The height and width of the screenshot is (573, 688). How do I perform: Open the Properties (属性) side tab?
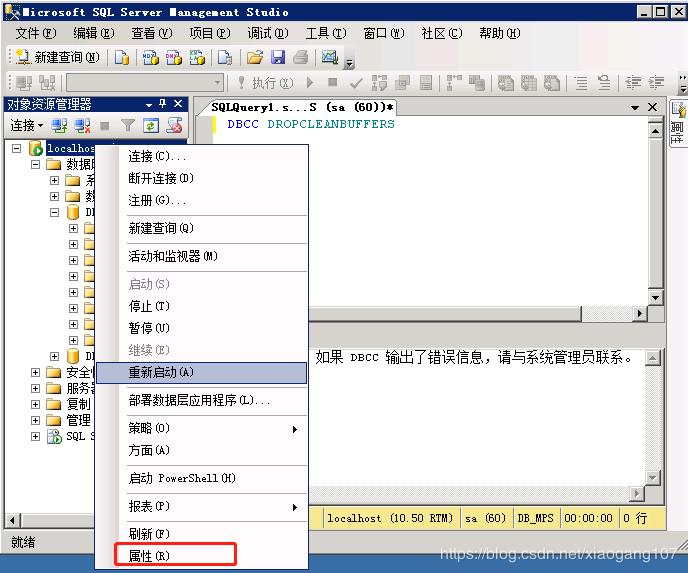click(x=678, y=123)
